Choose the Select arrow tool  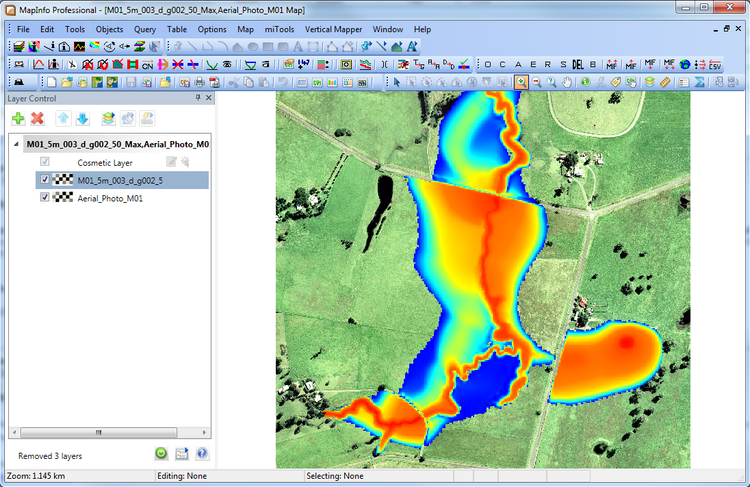click(396, 81)
